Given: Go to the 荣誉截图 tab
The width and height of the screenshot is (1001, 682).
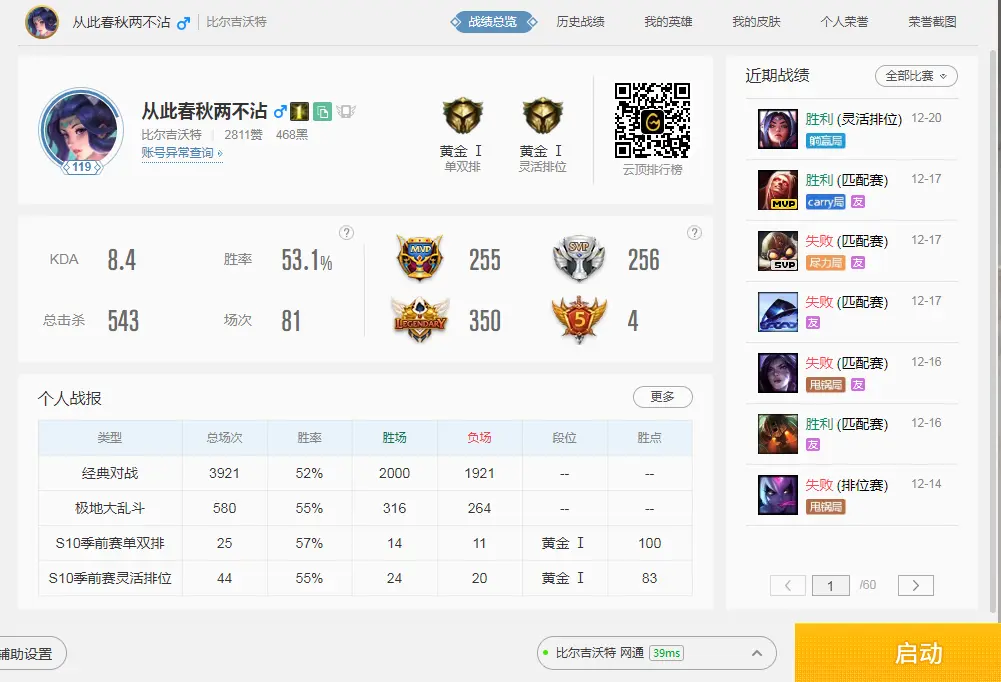Looking at the screenshot, I should (x=933, y=22).
